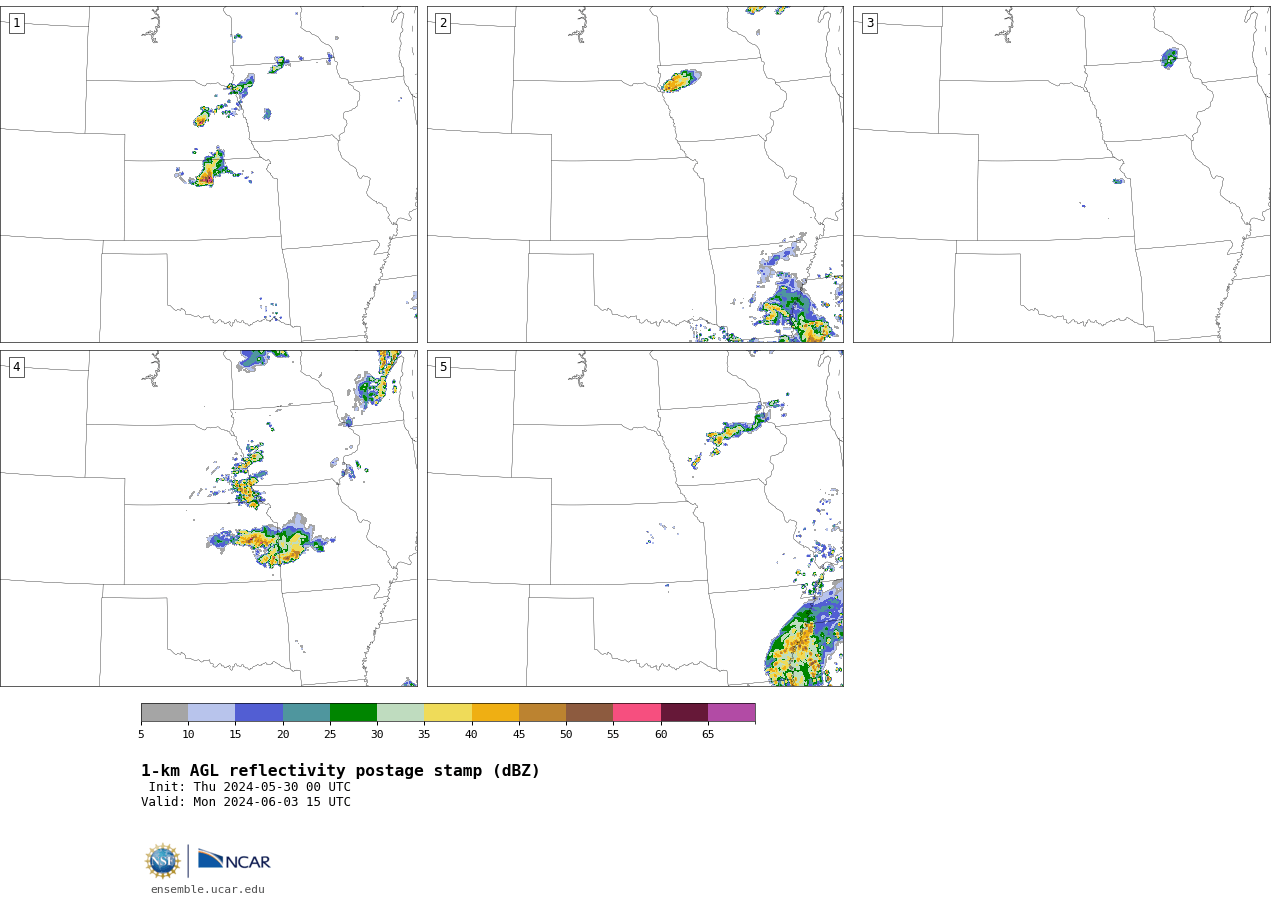Click the gray 5-10 dBZ color swatch
Viewport: 1280px width, 901px height.
click(164, 712)
